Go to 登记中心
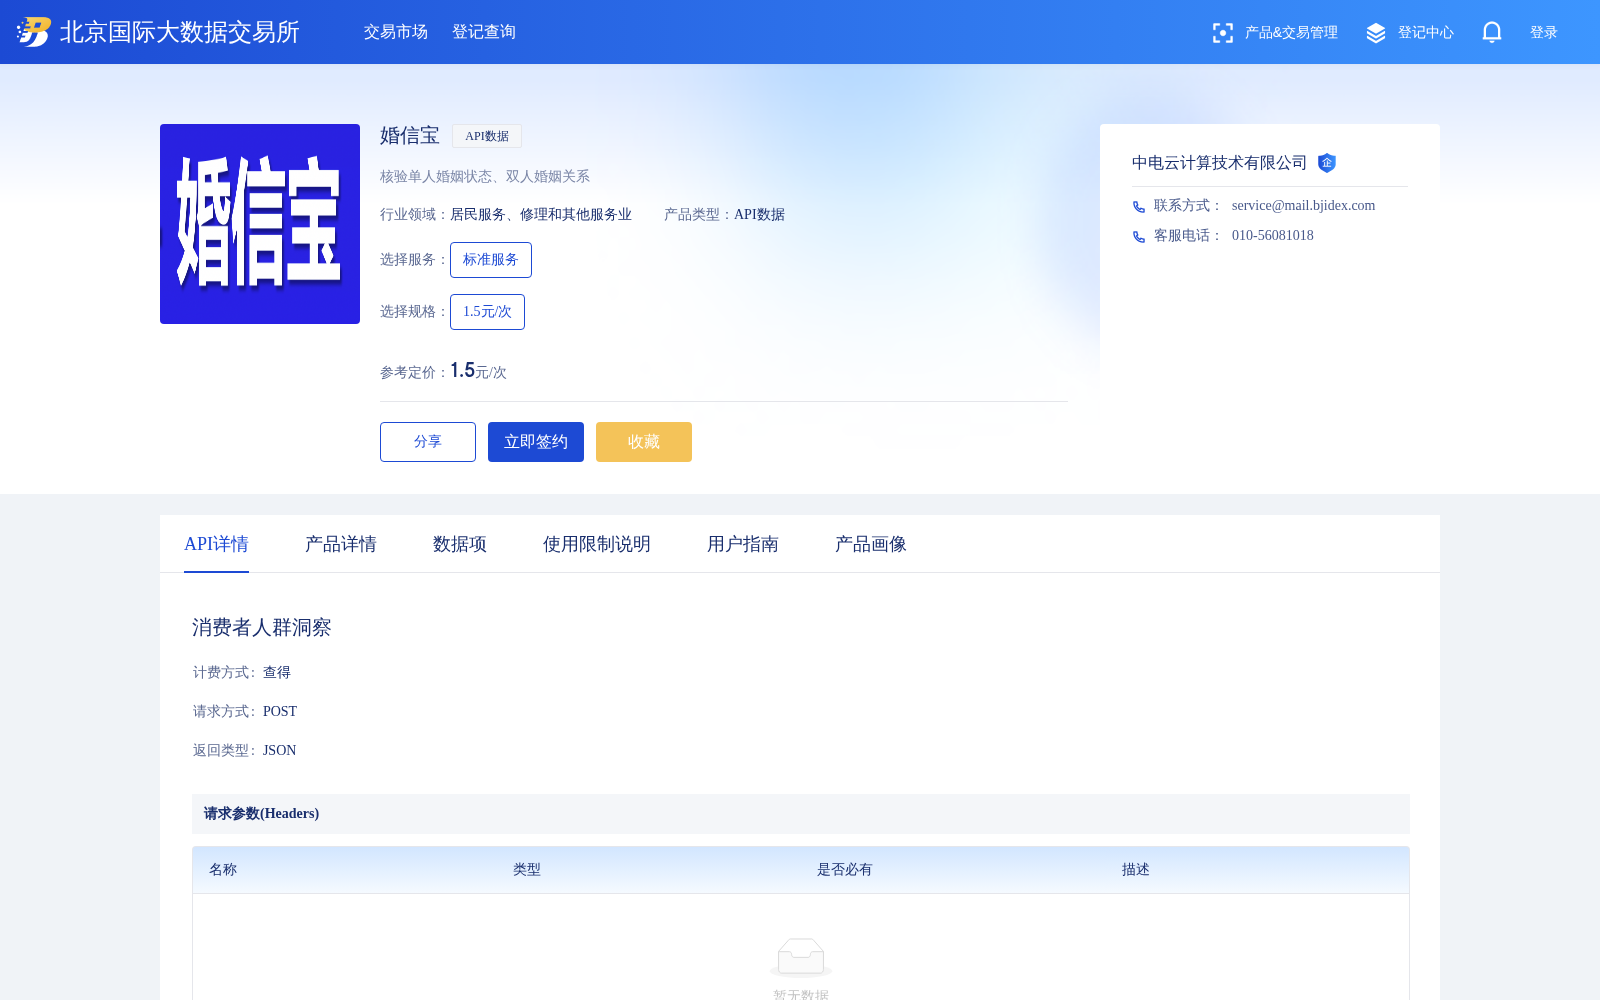The image size is (1600, 1000). point(1426,33)
